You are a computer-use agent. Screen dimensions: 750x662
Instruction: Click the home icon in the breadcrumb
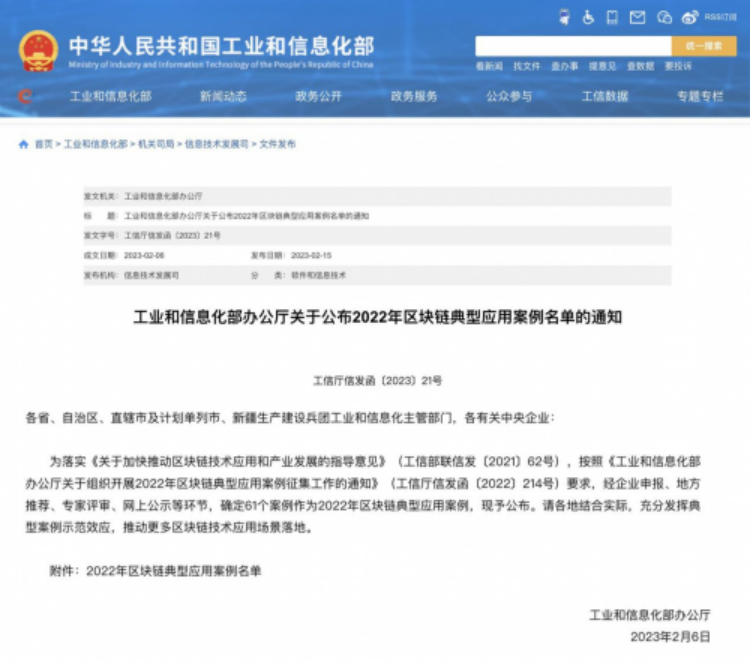click(x=23, y=144)
